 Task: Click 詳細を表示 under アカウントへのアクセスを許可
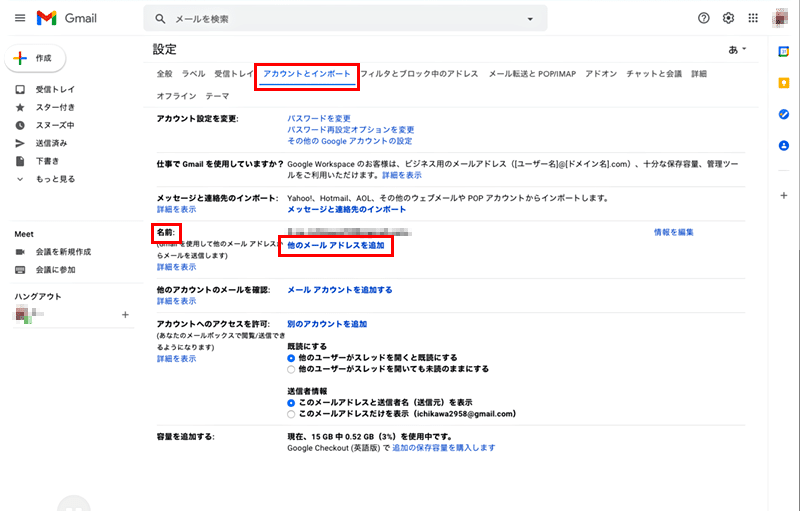176,359
